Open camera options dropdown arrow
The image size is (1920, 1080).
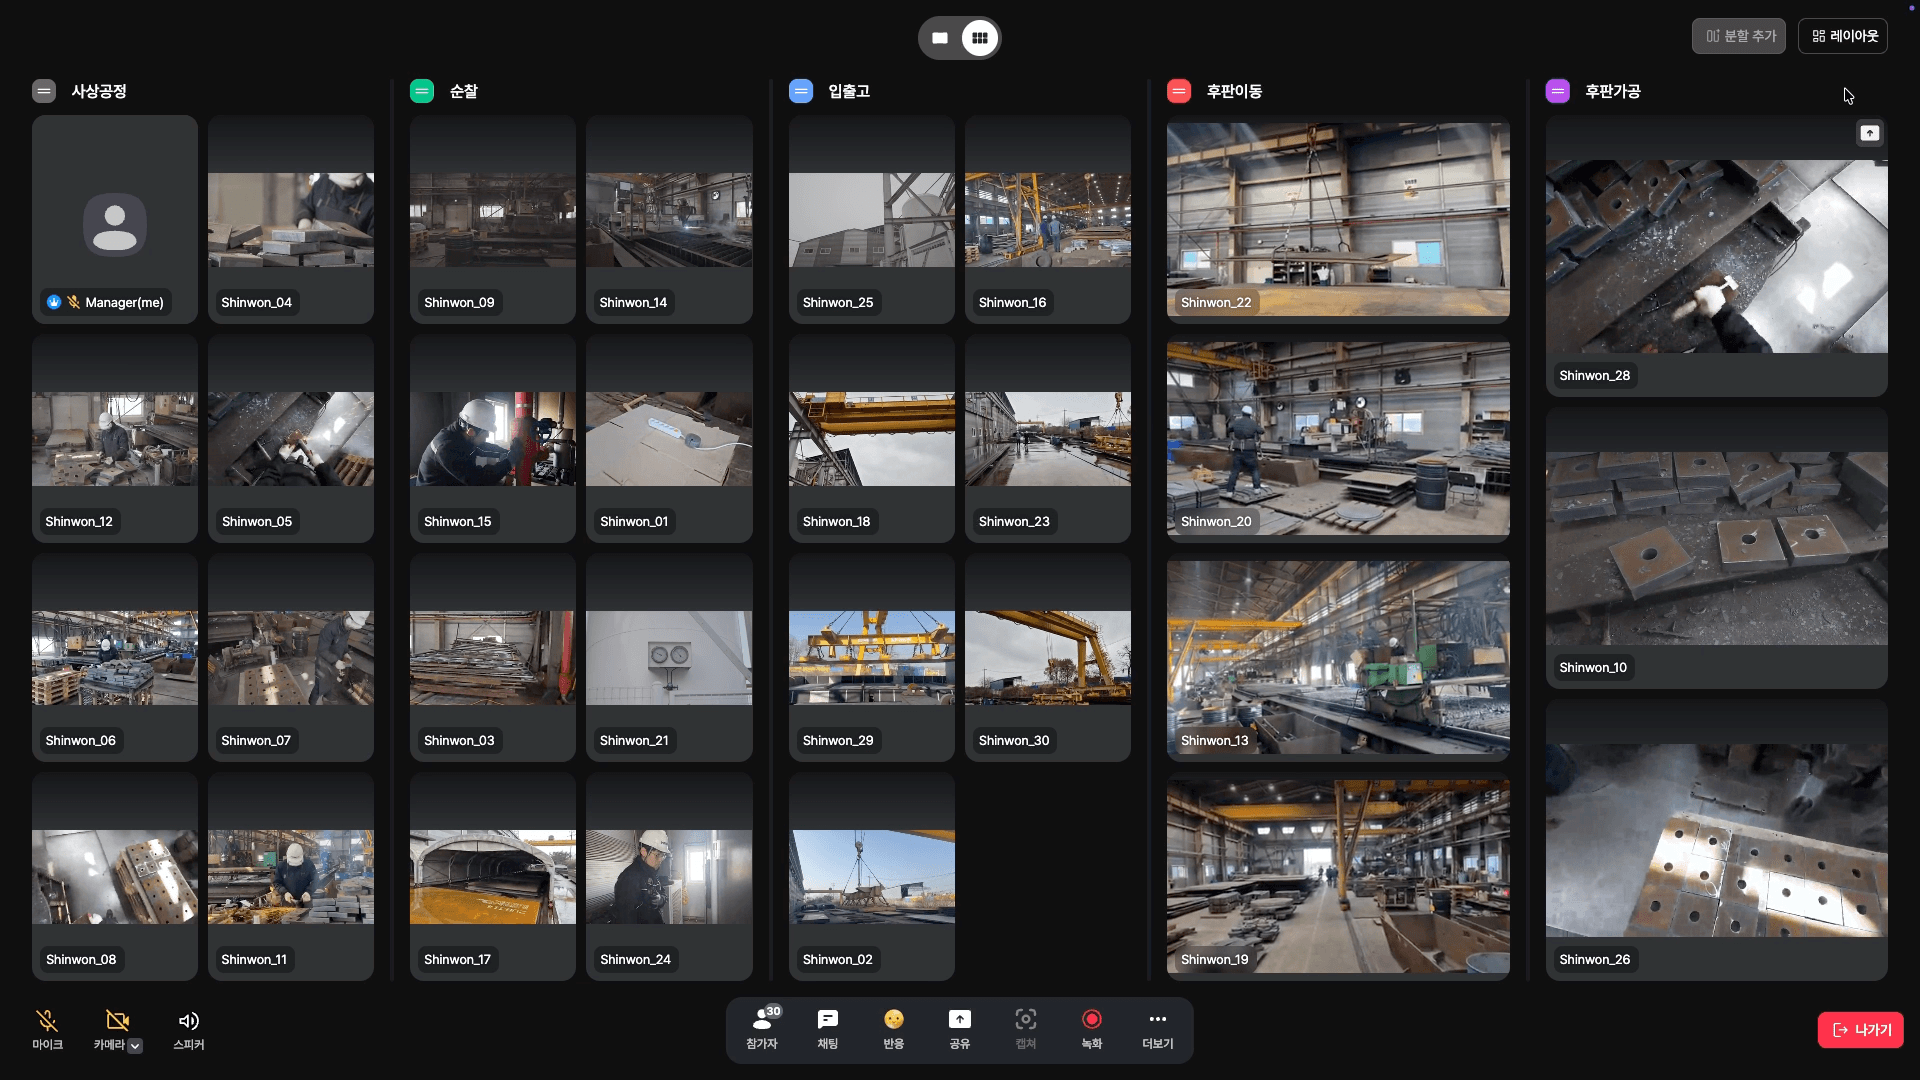[x=135, y=1046]
